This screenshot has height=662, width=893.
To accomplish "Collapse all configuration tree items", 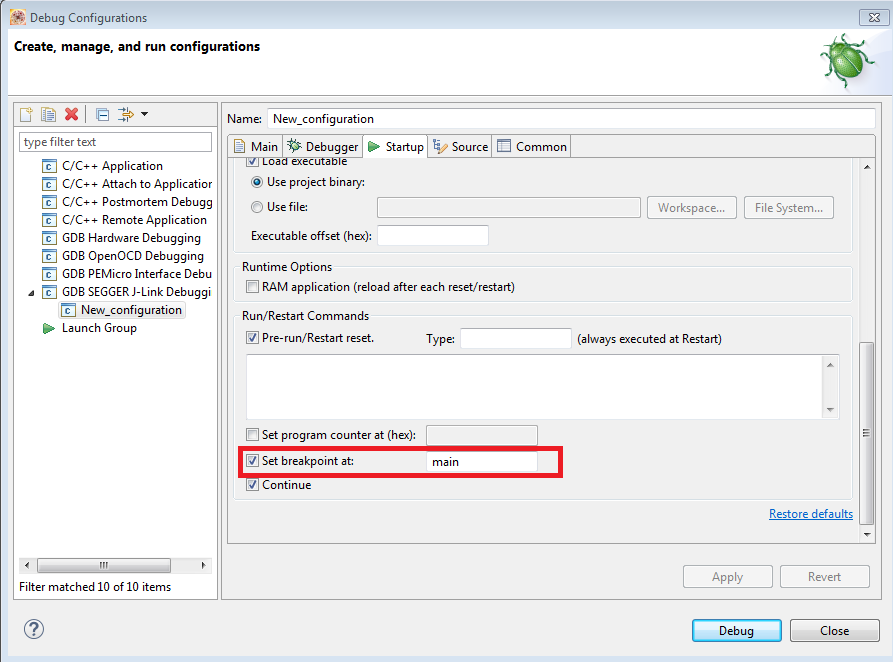I will pyautogui.click(x=102, y=114).
